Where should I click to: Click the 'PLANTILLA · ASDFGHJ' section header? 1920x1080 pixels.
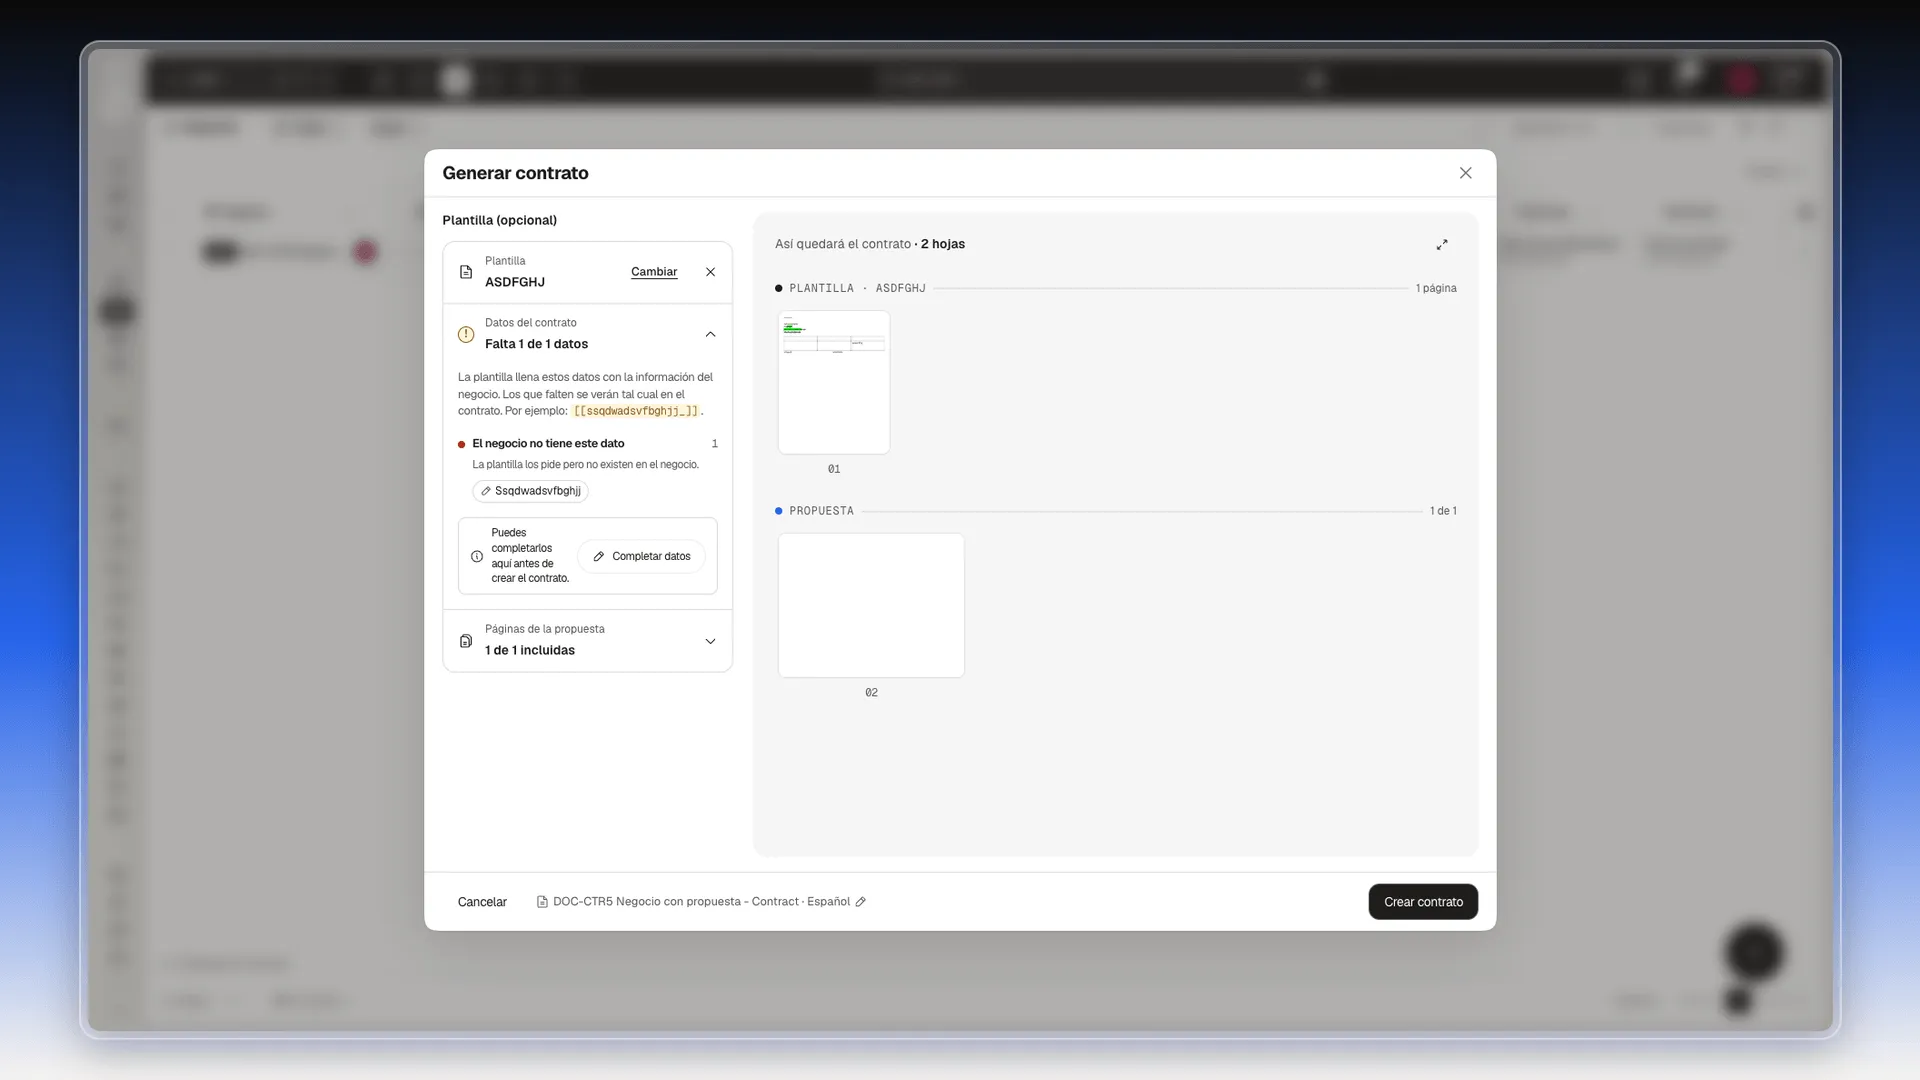(x=857, y=288)
